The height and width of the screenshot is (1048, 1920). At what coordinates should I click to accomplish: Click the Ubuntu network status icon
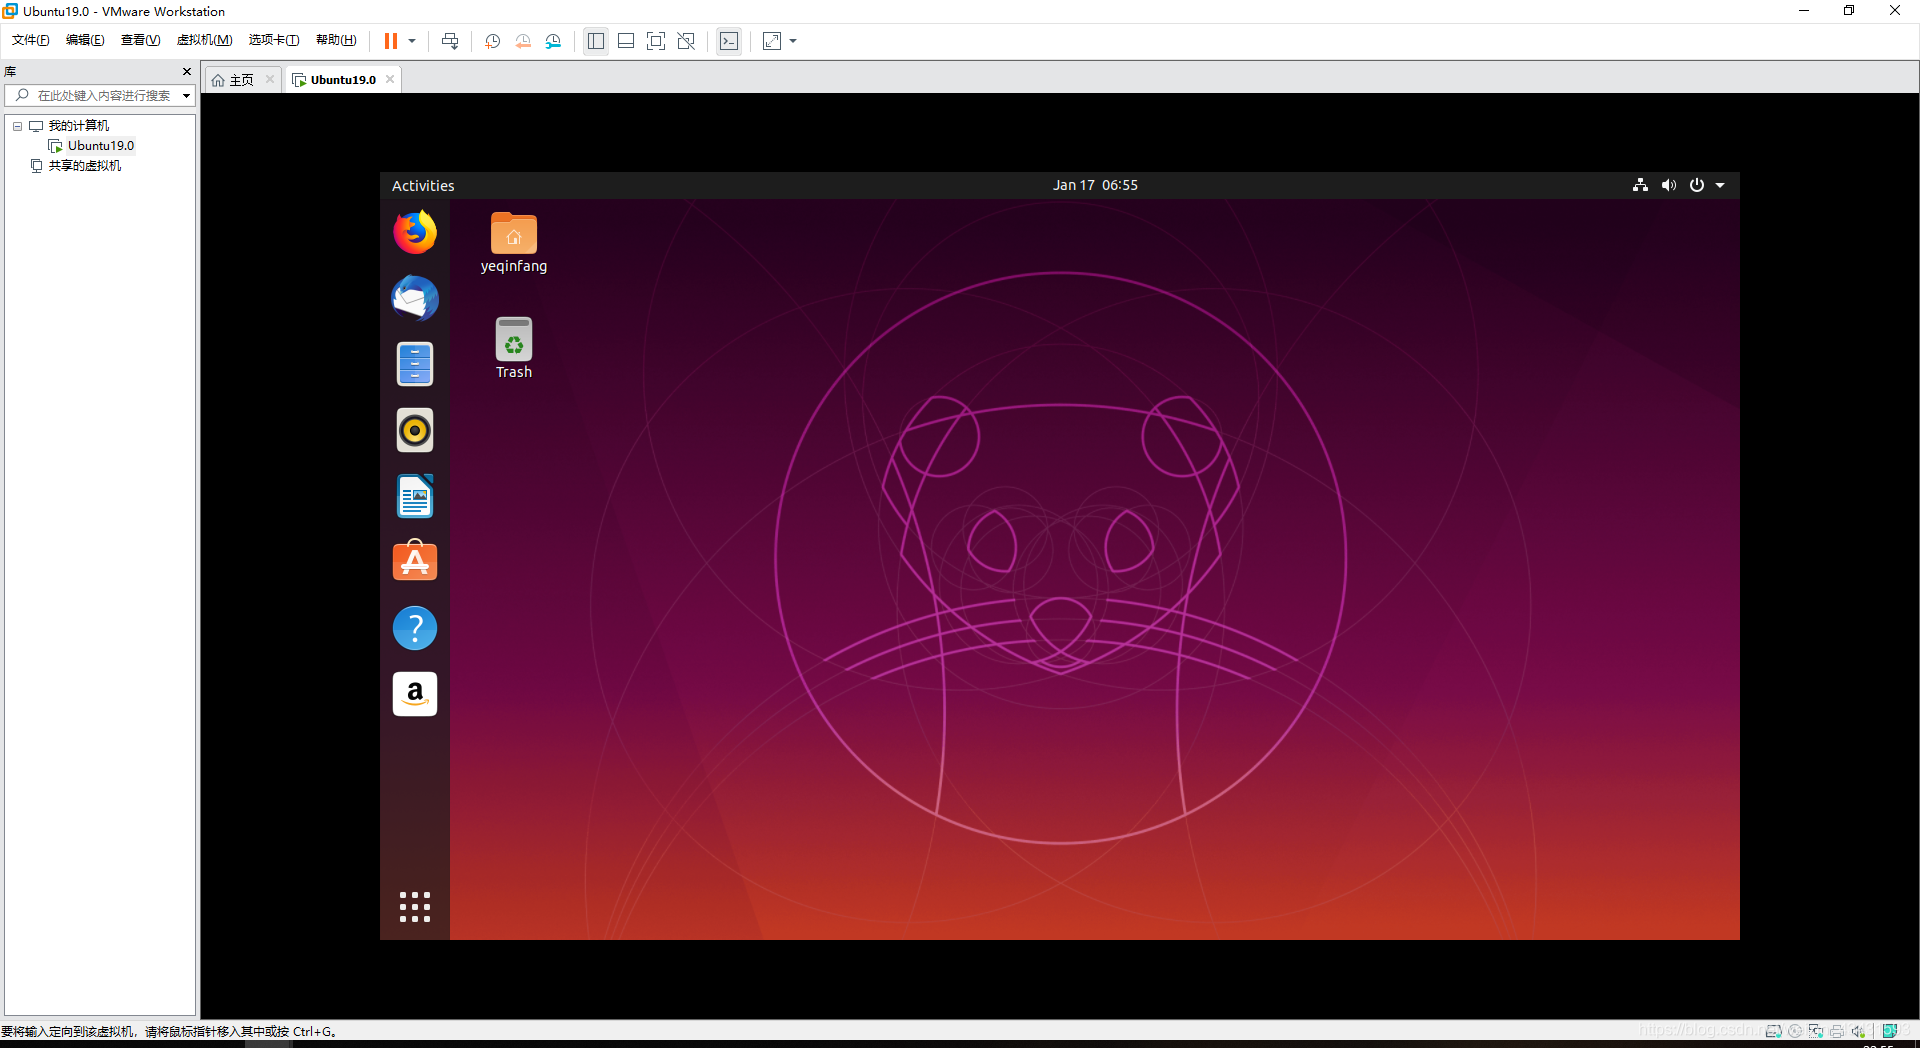coord(1640,185)
